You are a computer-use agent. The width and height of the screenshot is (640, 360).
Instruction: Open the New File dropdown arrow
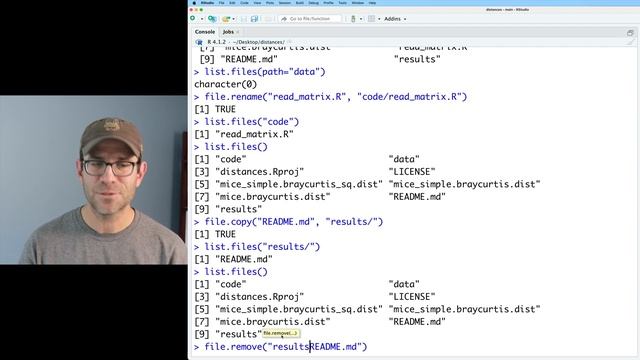pyautogui.click(x=202, y=19)
